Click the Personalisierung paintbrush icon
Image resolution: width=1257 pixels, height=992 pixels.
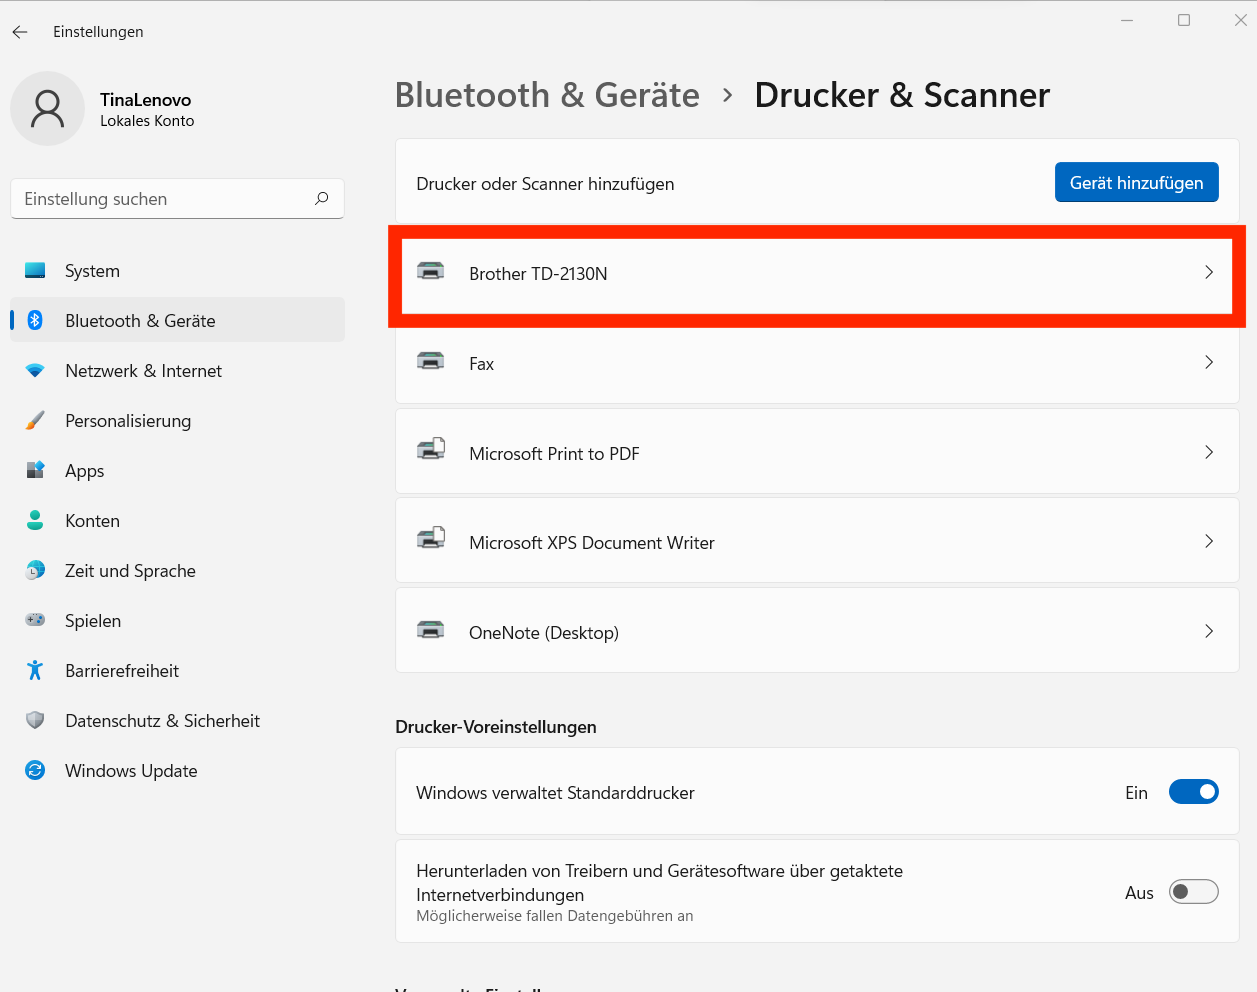pos(35,421)
